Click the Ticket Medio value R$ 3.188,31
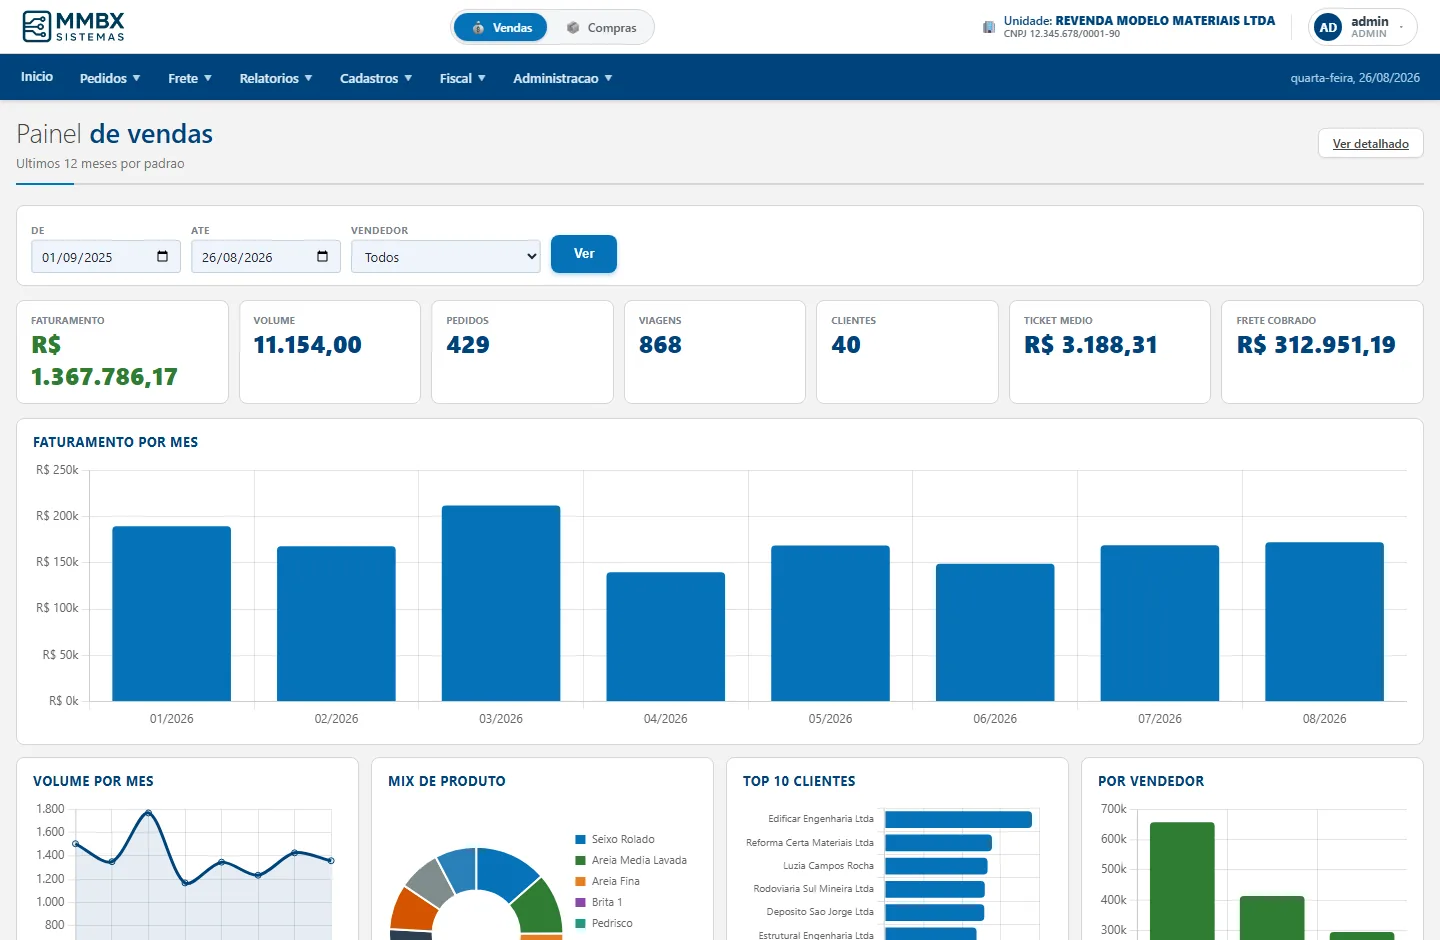The height and width of the screenshot is (940, 1440). pos(1091,345)
